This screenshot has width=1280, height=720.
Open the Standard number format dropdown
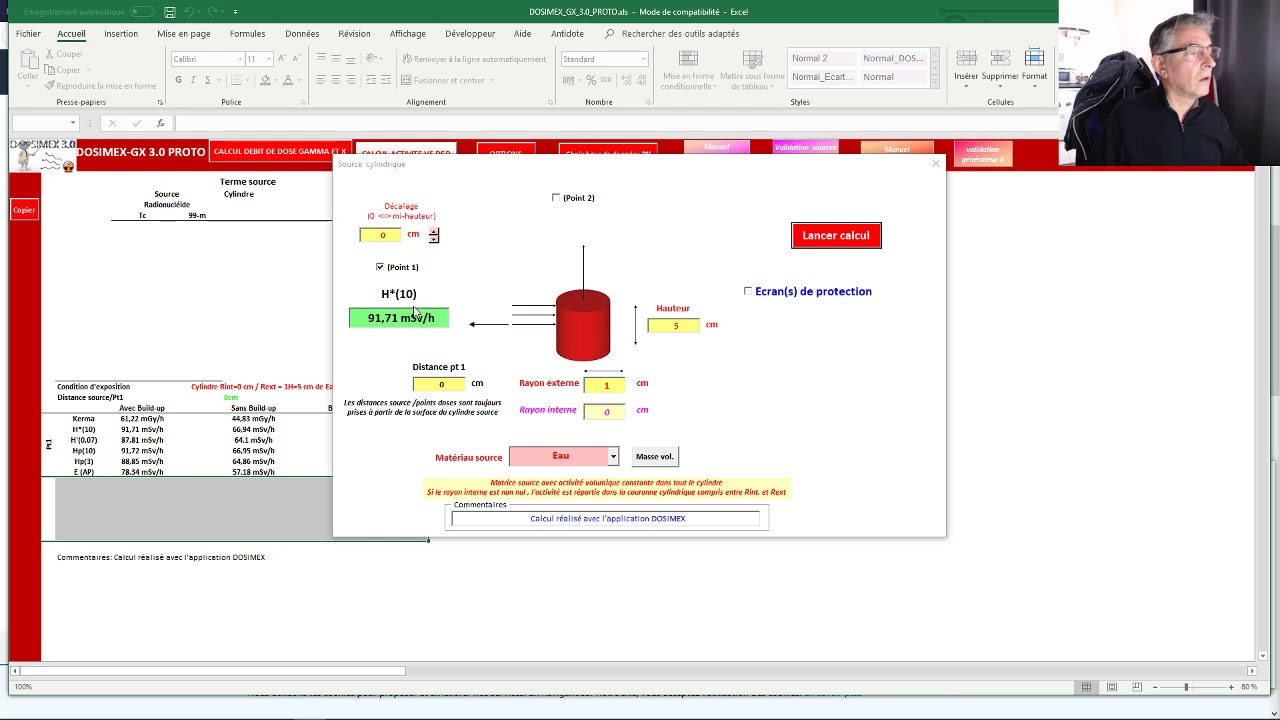(x=642, y=59)
